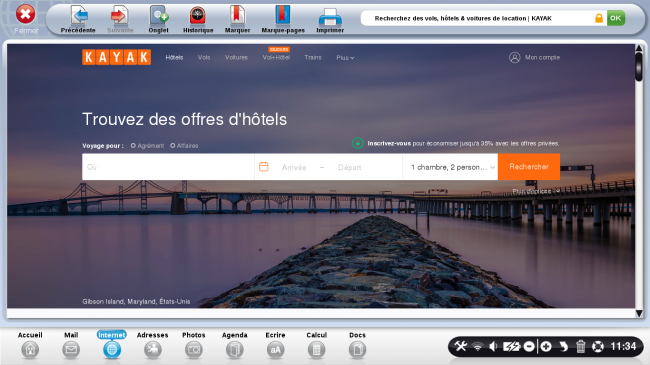This screenshot has height=365, width=650.
Task: Confirm the address with the green OK button
Action: click(x=616, y=18)
